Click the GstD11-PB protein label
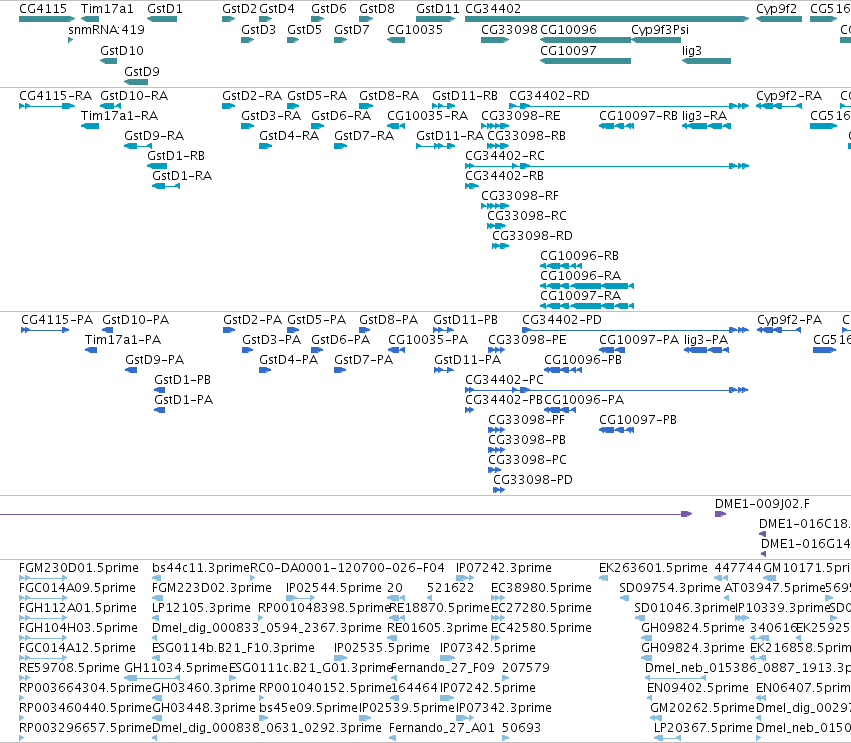The width and height of the screenshot is (851, 743). 465,320
